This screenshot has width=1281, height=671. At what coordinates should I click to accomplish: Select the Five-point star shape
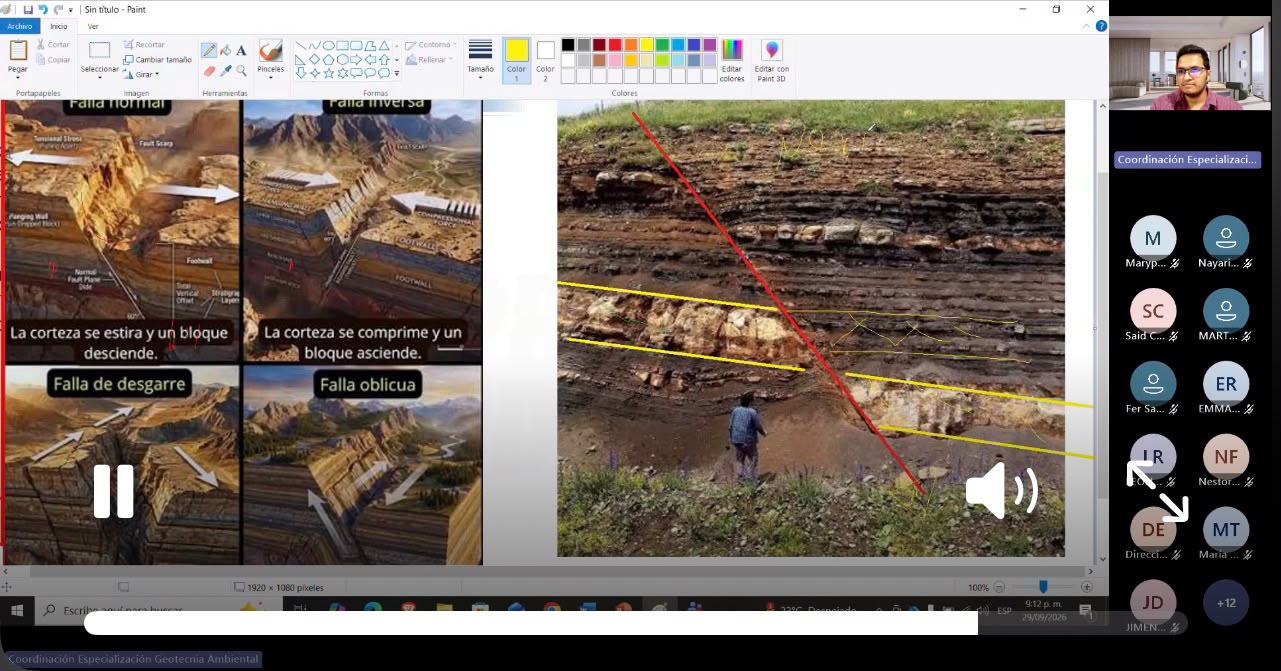point(329,73)
